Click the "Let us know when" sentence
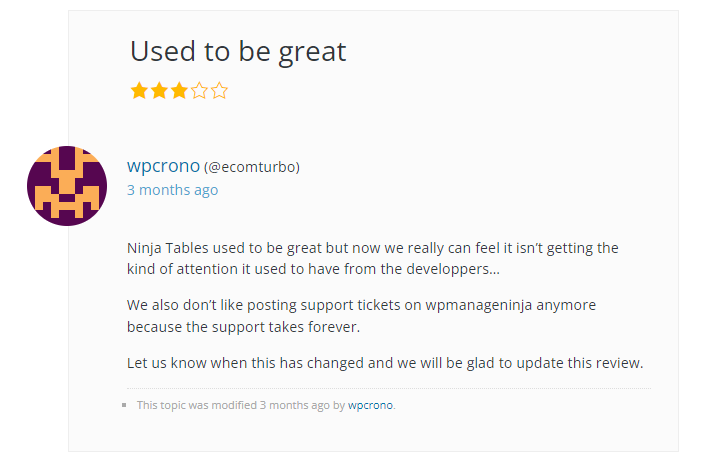The height and width of the screenshot is (461, 716). tap(385, 363)
